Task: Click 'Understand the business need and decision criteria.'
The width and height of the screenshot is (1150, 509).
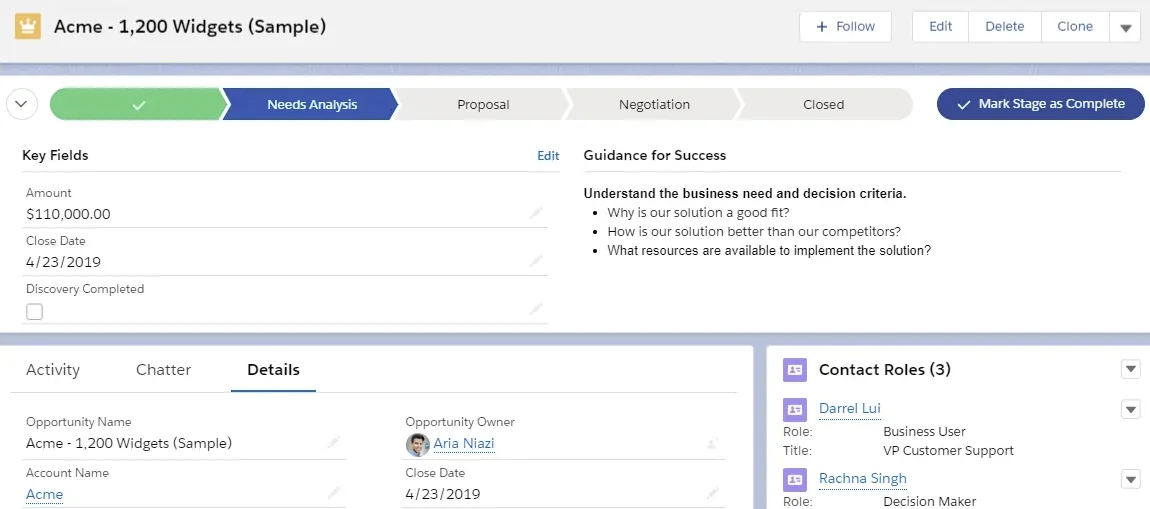Action: (745, 194)
